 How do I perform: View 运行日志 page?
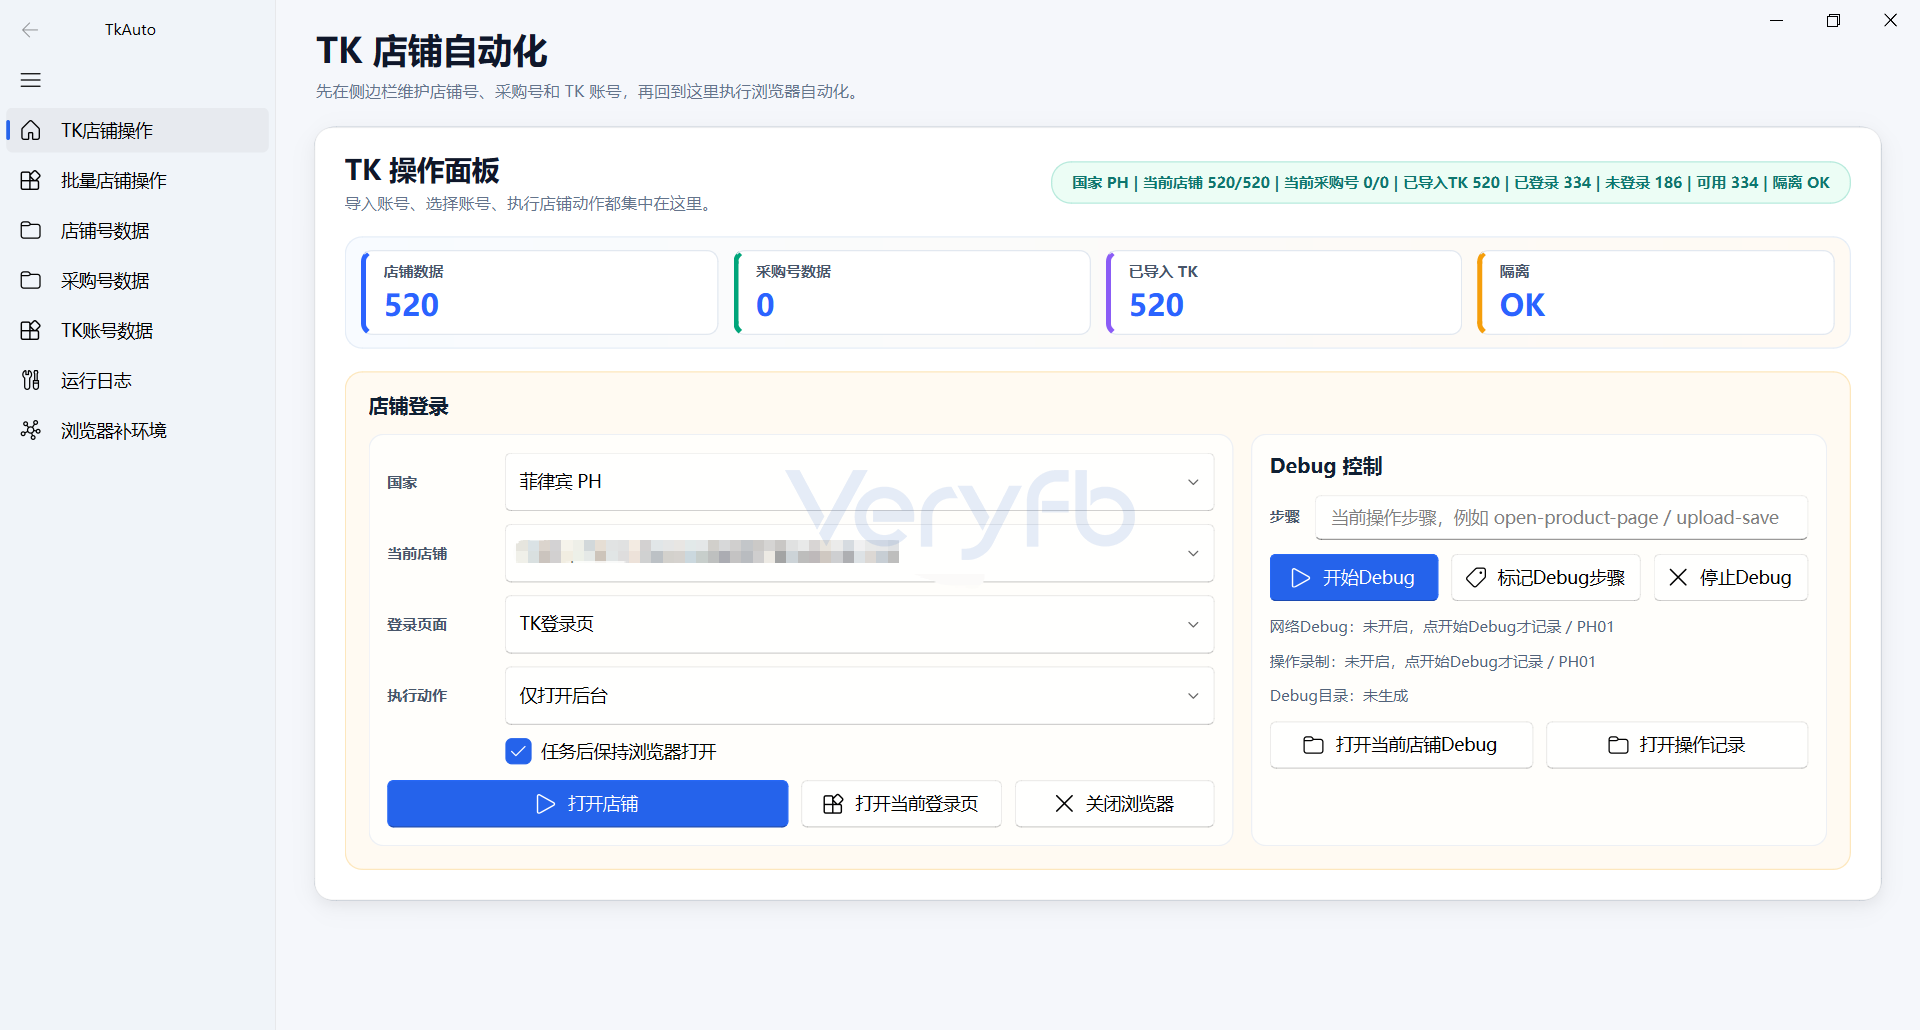tap(138, 381)
